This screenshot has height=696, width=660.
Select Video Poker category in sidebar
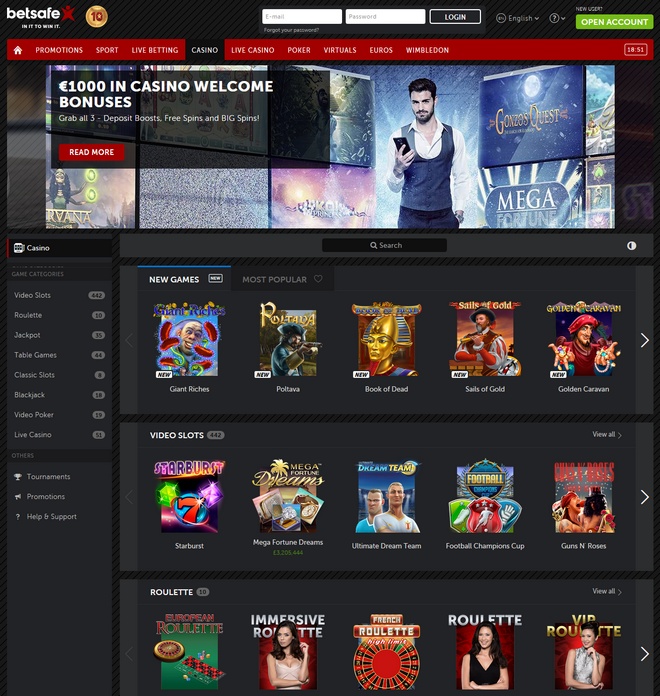pyautogui.click(x=59, y=415)
